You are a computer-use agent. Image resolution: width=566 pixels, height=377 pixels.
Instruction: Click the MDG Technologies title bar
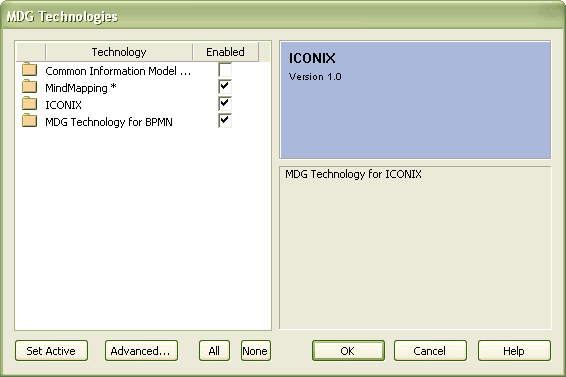coord(283,16)
